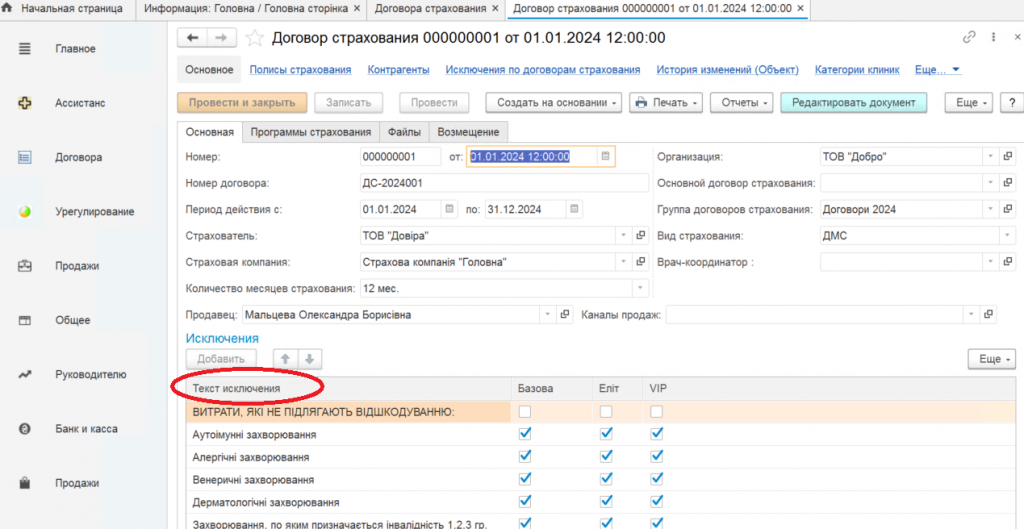The width and height of the screenshot is (1024, 529).
Task: Toggle VIP checkbox for Венеричні захворювання
Action: 657,479
